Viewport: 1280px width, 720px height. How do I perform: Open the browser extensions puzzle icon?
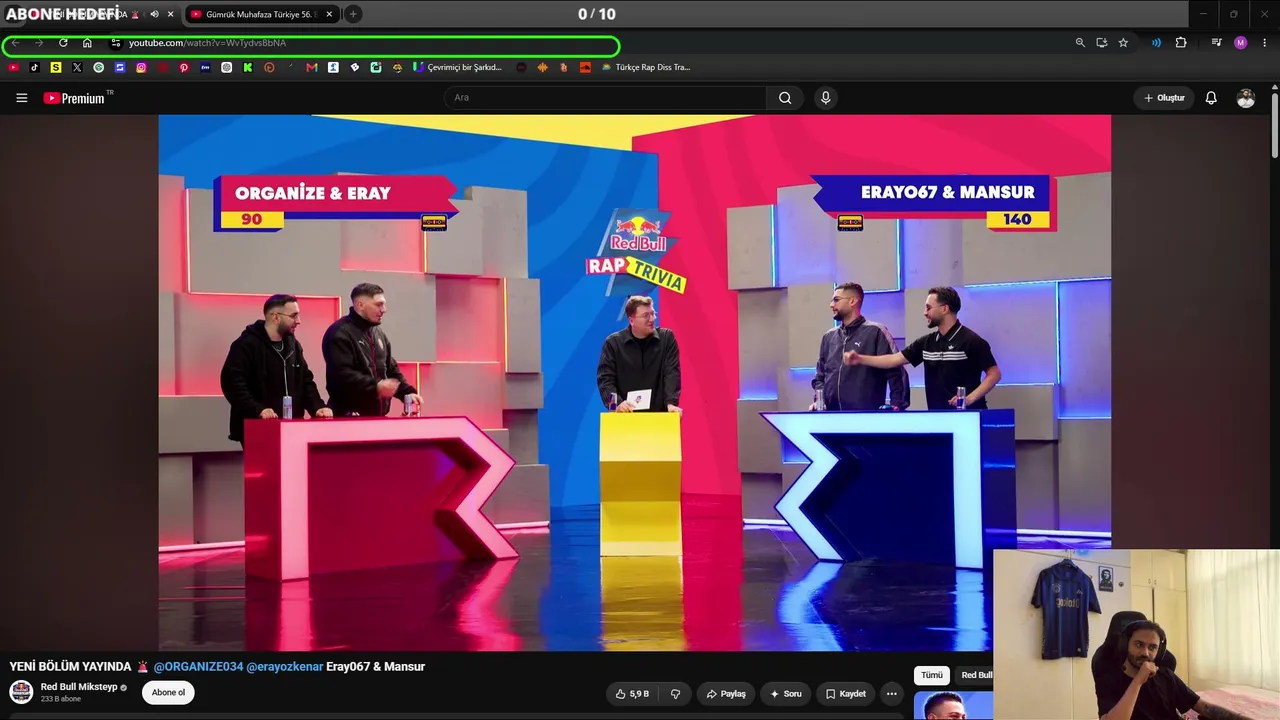(x=1181, y=43)
